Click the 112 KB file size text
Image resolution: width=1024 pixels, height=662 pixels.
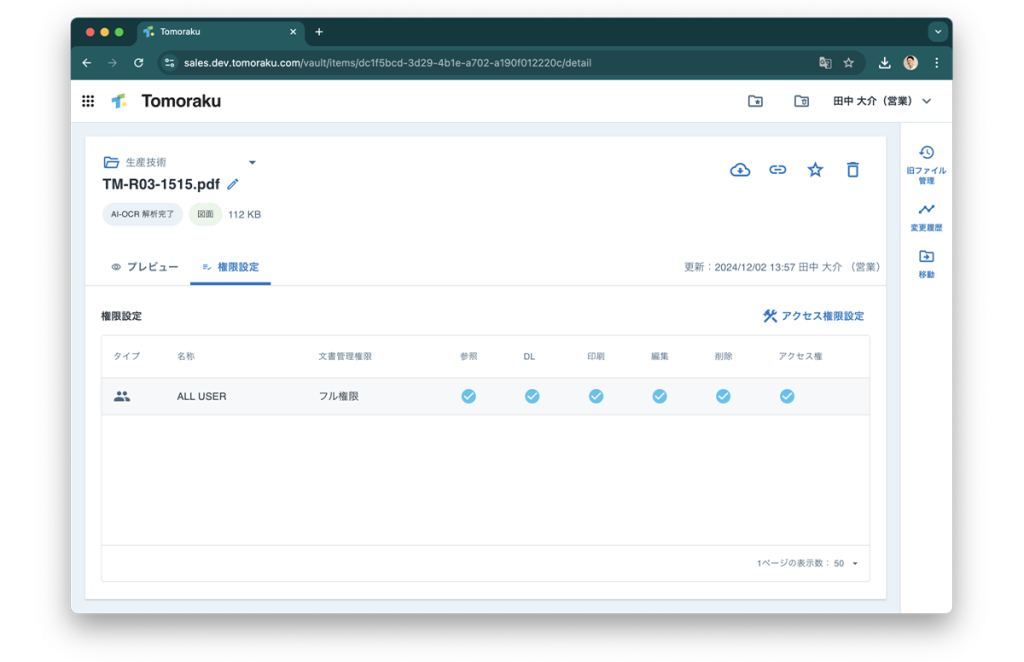244,214
